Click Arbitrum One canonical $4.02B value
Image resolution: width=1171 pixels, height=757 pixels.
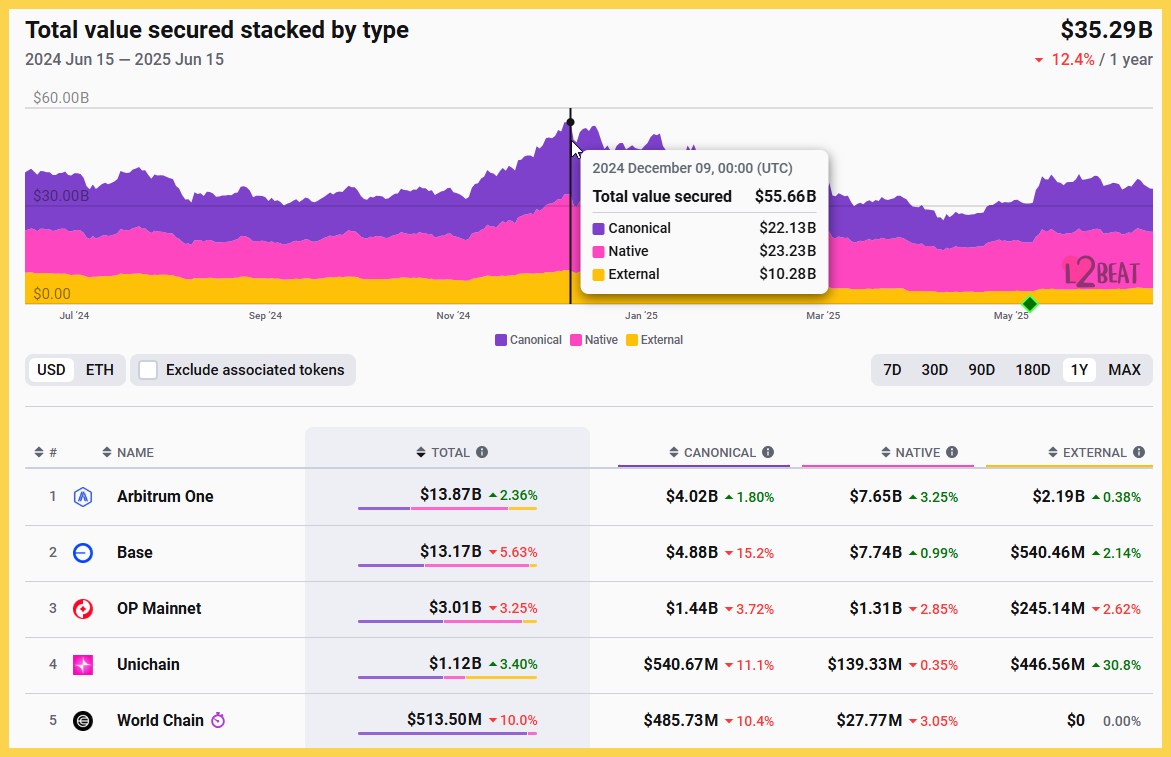pos(692,496)
